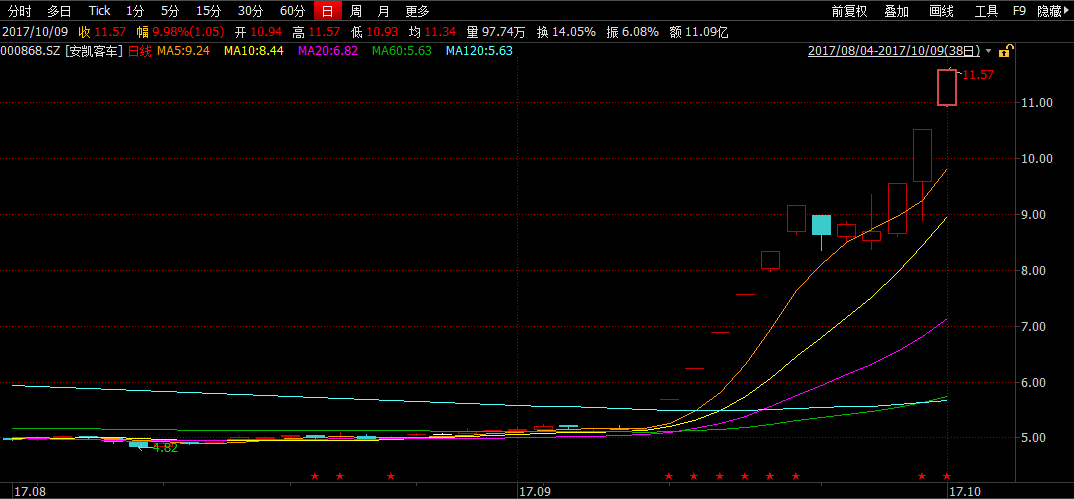Viewport: 1074px width, 499px height.
Task: Select the 60分 period tab
Action: coord(292,11)
